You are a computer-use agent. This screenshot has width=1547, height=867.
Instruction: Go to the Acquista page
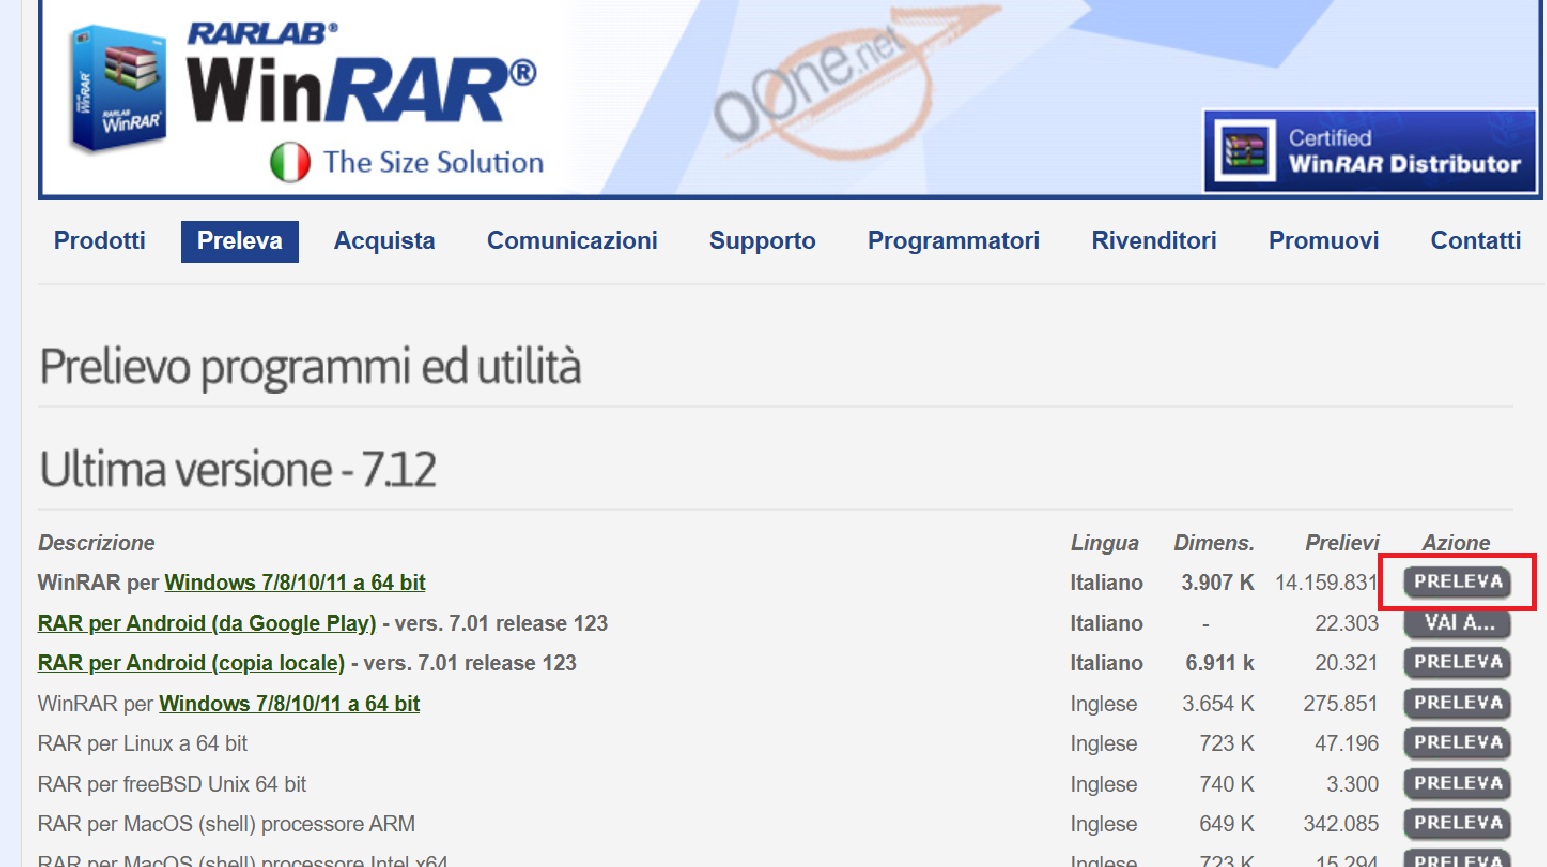pyautogui.click(x=384, y=241)
